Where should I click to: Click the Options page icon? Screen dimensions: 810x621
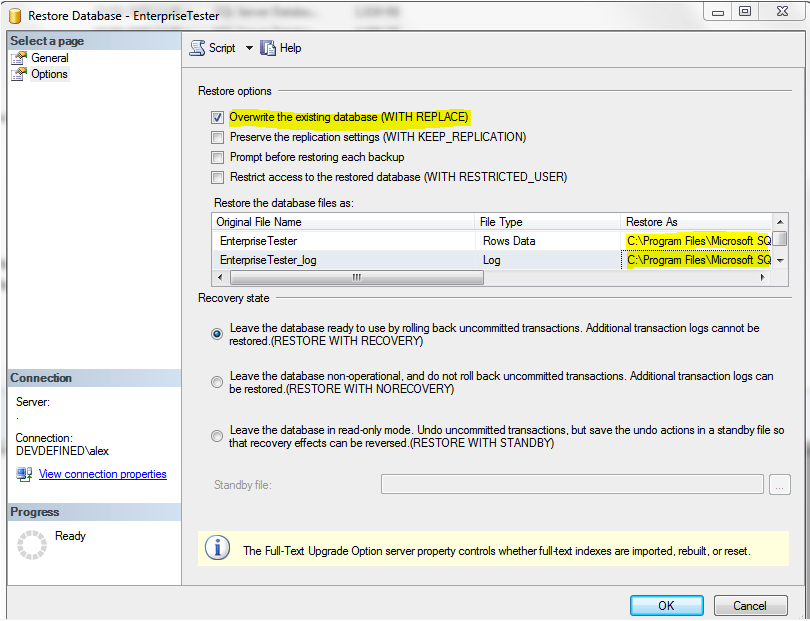(19, 74)
